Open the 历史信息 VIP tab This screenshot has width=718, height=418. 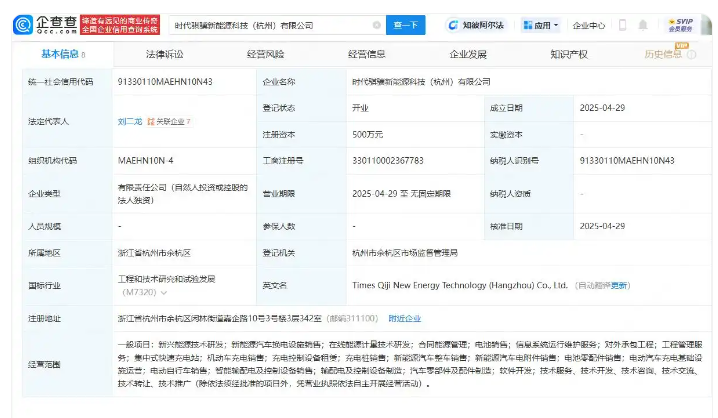663,54
